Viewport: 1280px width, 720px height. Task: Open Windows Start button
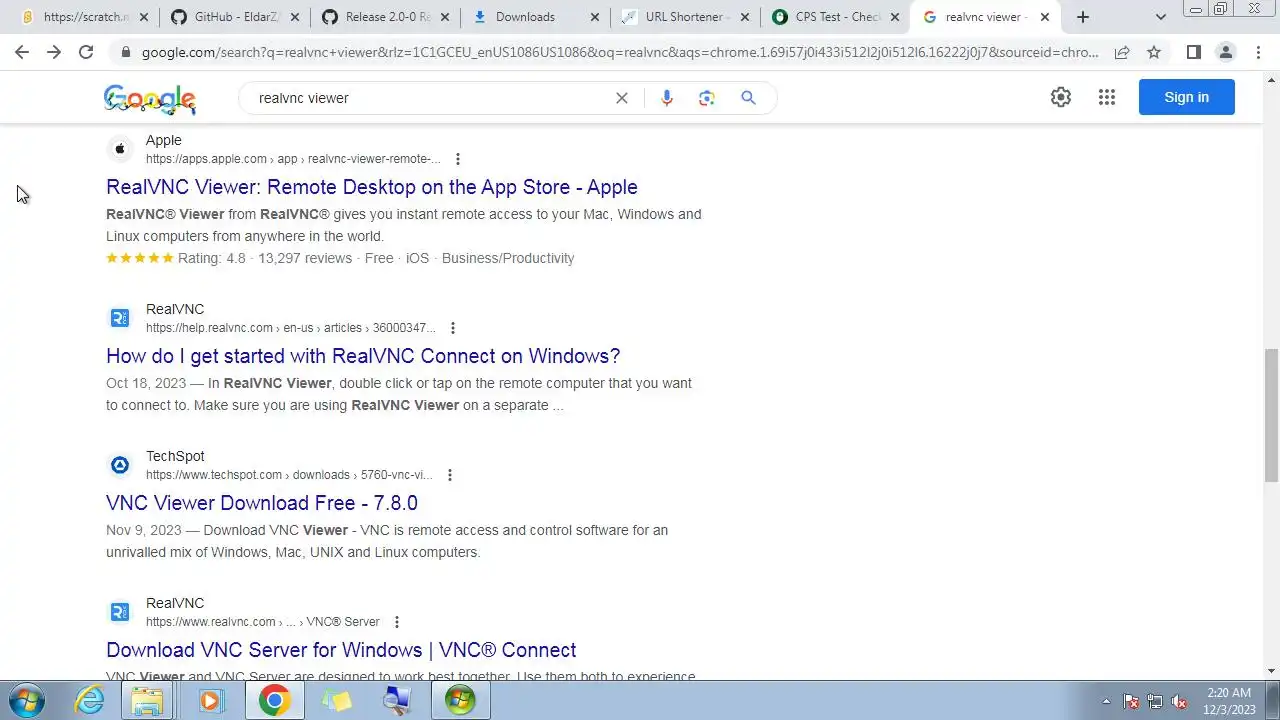point(26,700)
